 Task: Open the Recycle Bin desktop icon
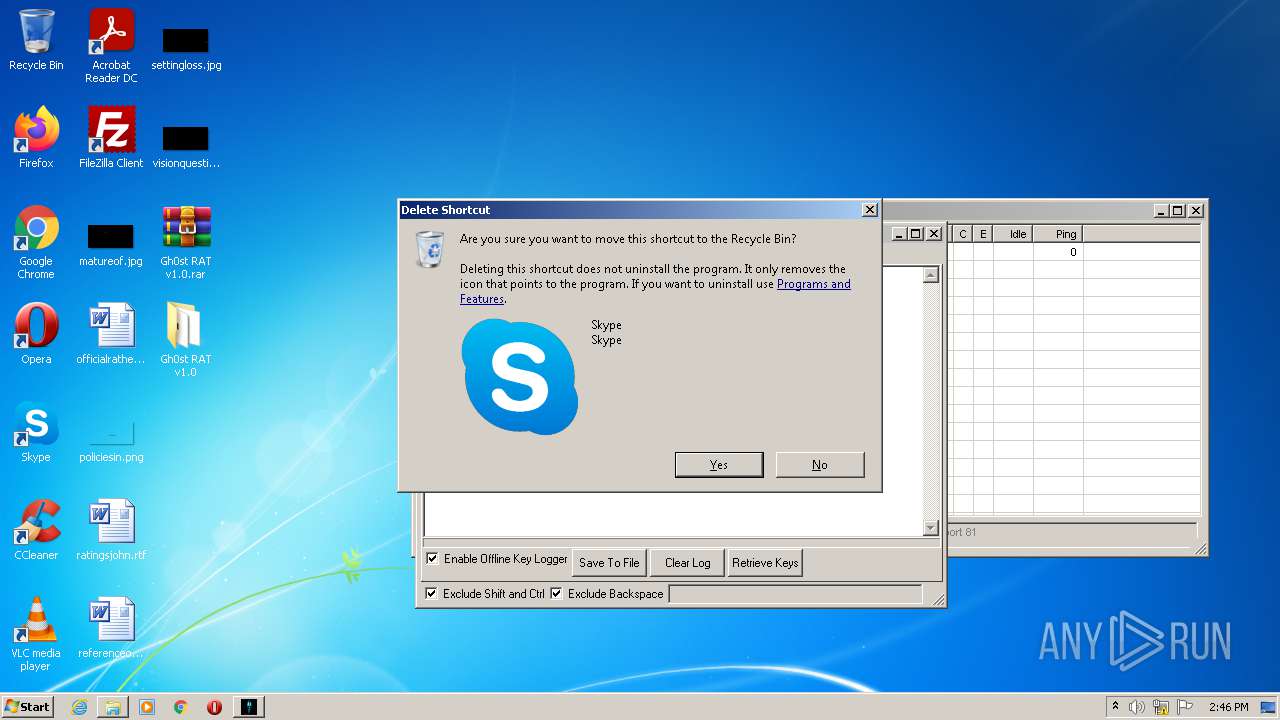[36, 40]
